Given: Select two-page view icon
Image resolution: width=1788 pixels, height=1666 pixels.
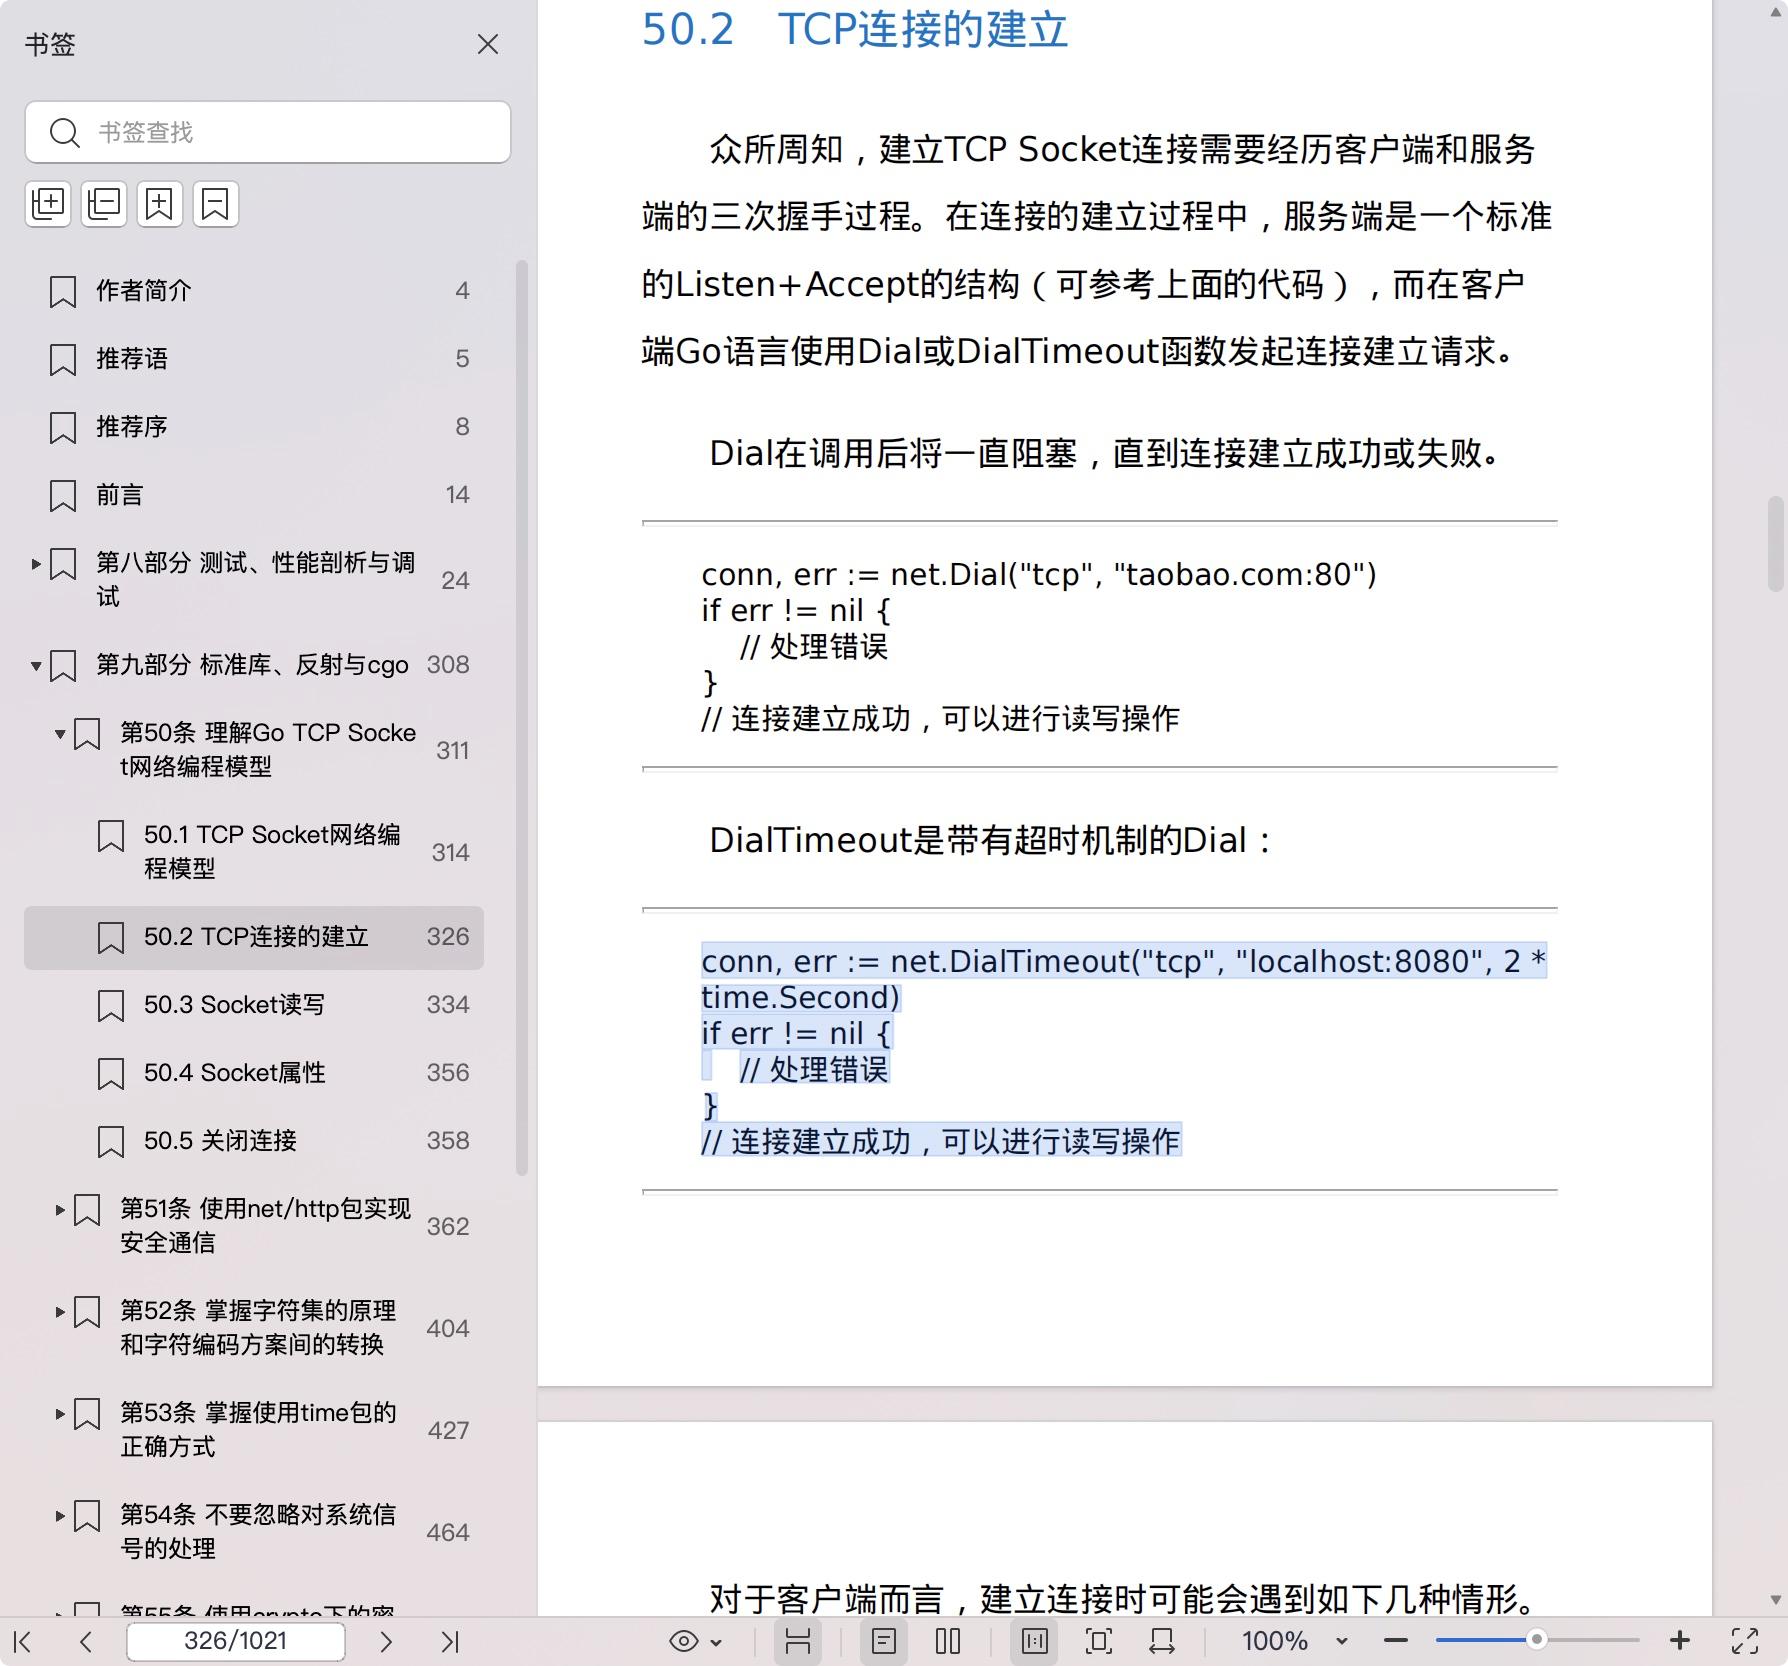Looking at the screenshot, I should (x=947, y=1641).
